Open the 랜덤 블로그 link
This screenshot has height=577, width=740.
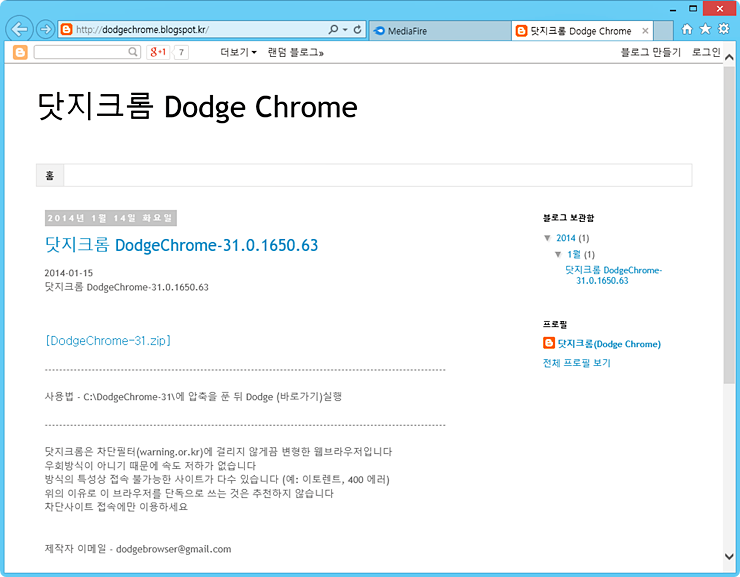coord(295,52)
